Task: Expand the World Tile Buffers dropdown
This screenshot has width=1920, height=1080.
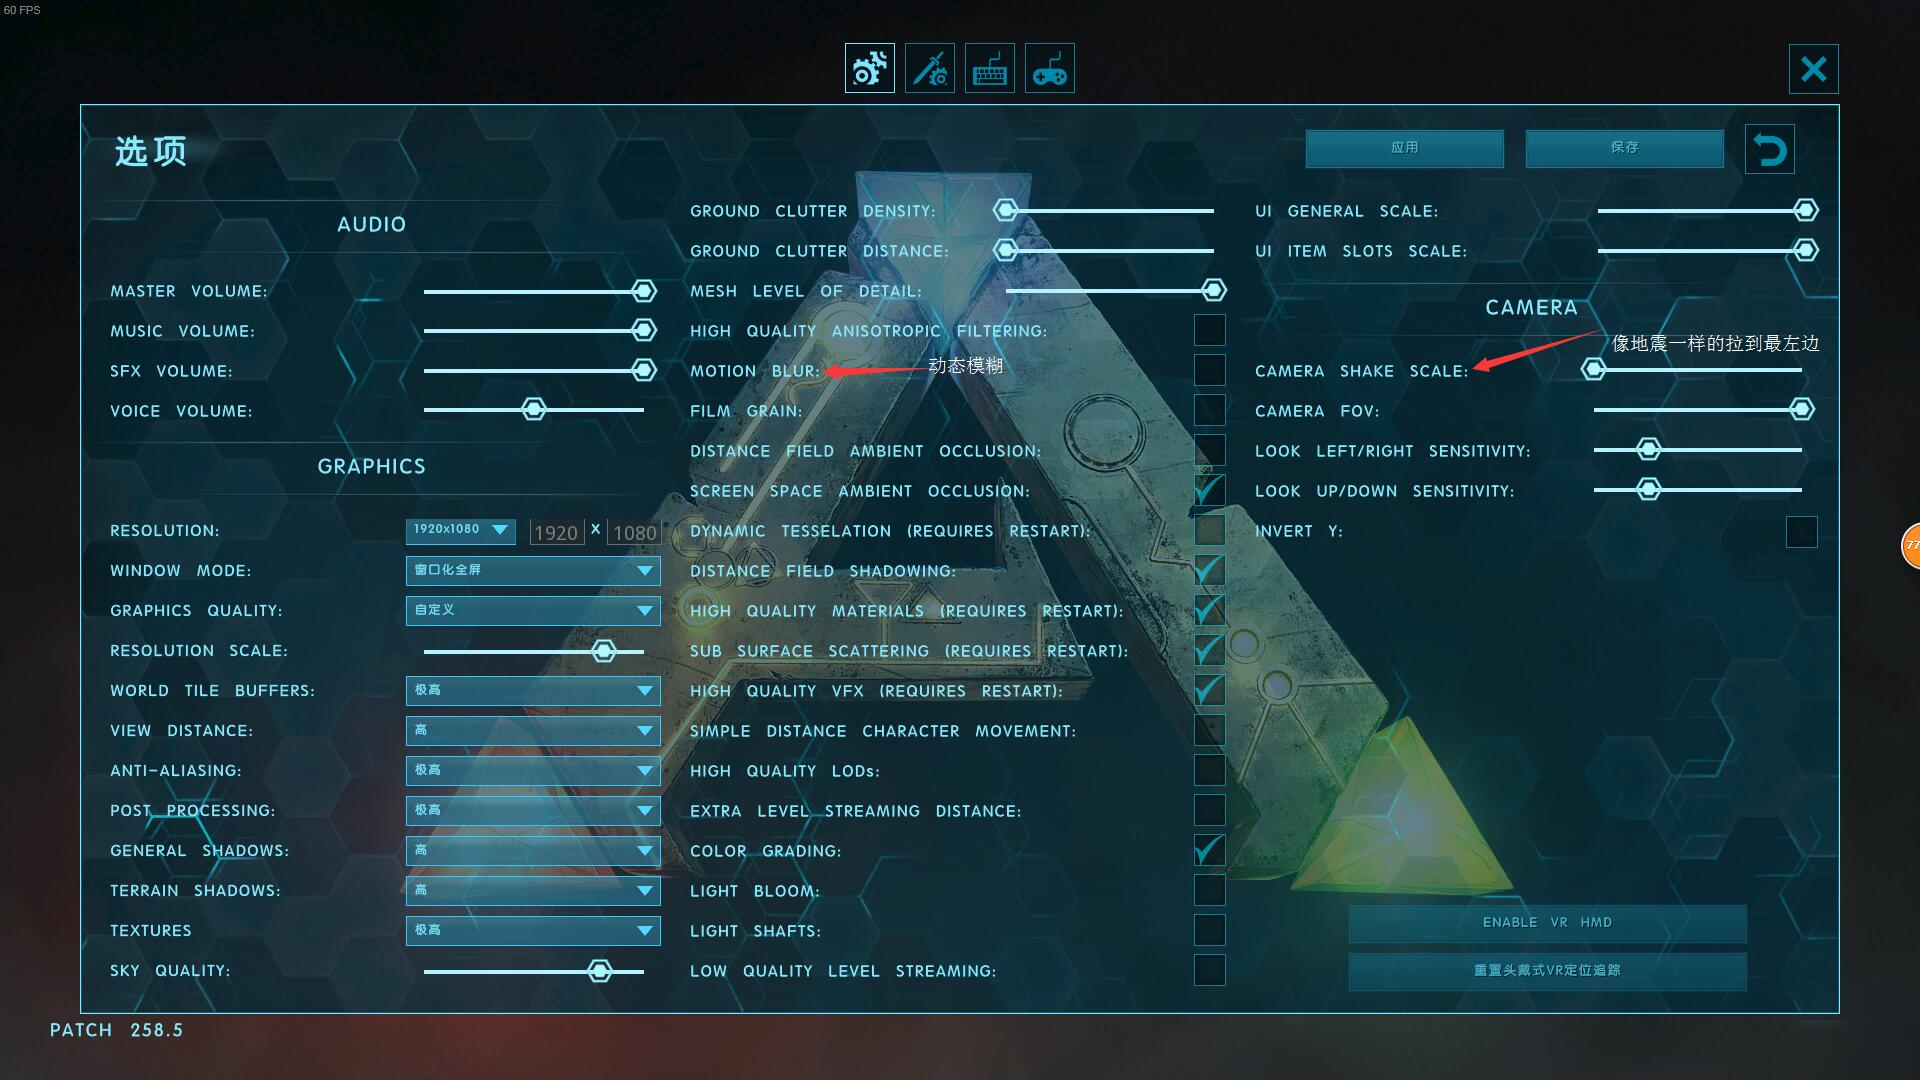Action: (644, 690)
